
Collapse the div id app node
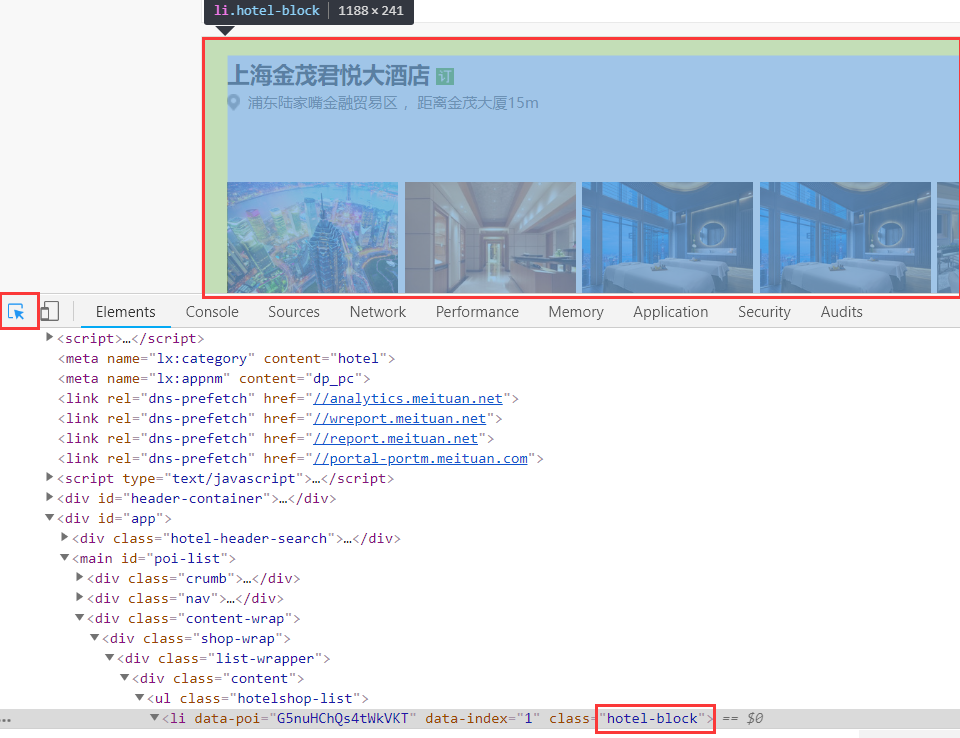[x=50, y=518]
